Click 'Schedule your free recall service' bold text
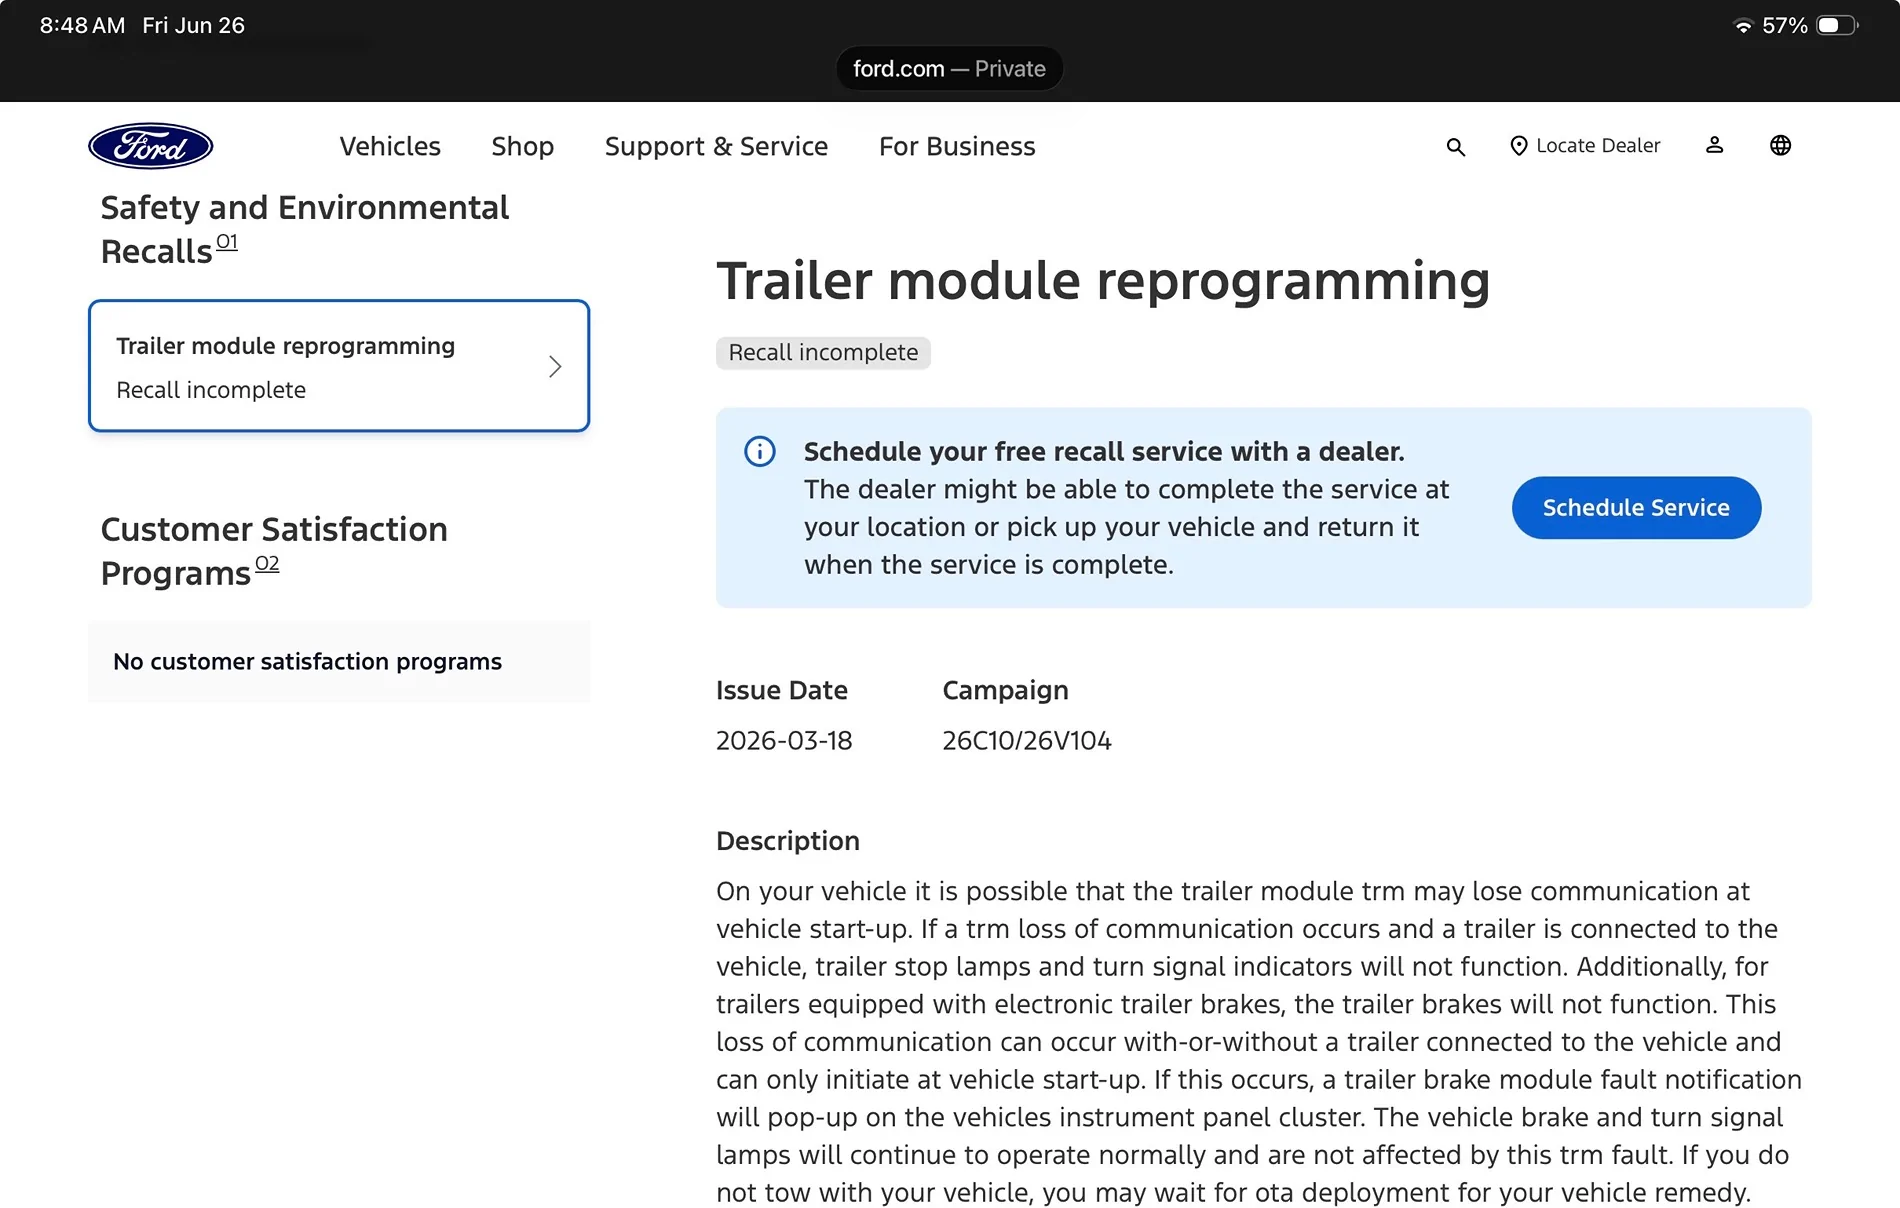The width and height of the screenshot is (1900, 1208). click(1104, 452)
